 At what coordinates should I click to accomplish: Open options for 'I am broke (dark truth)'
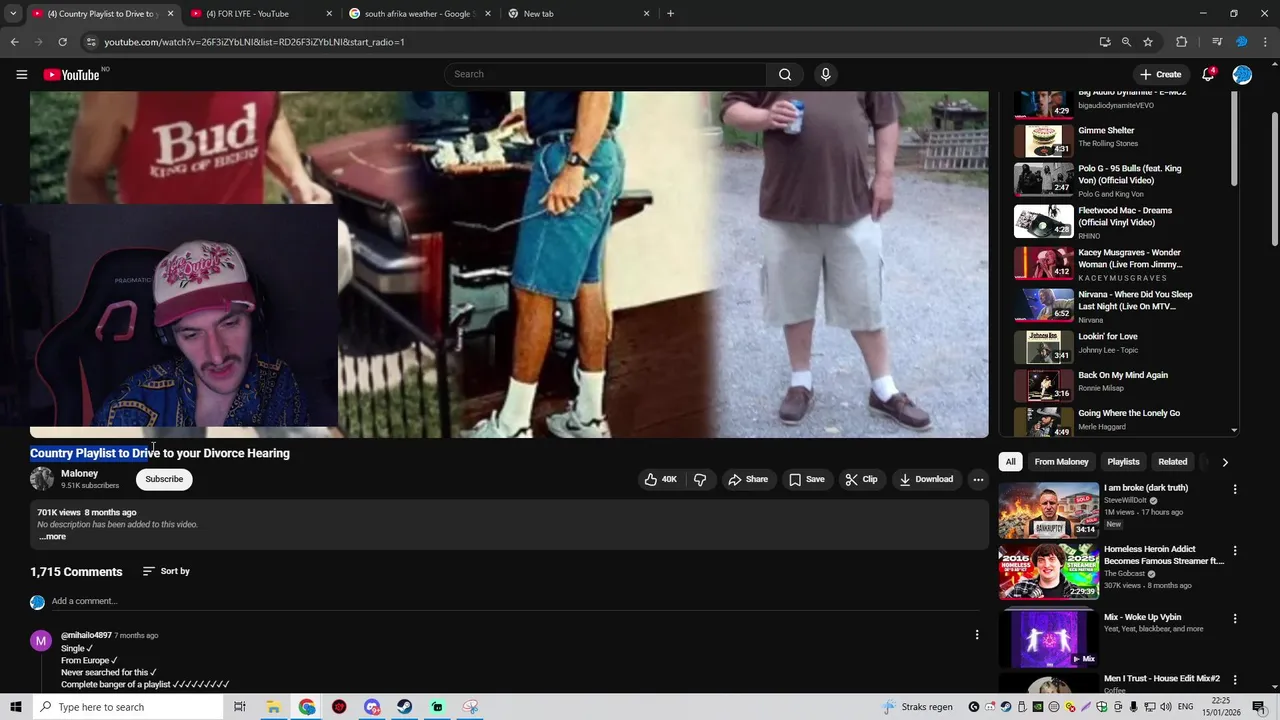1235,489
